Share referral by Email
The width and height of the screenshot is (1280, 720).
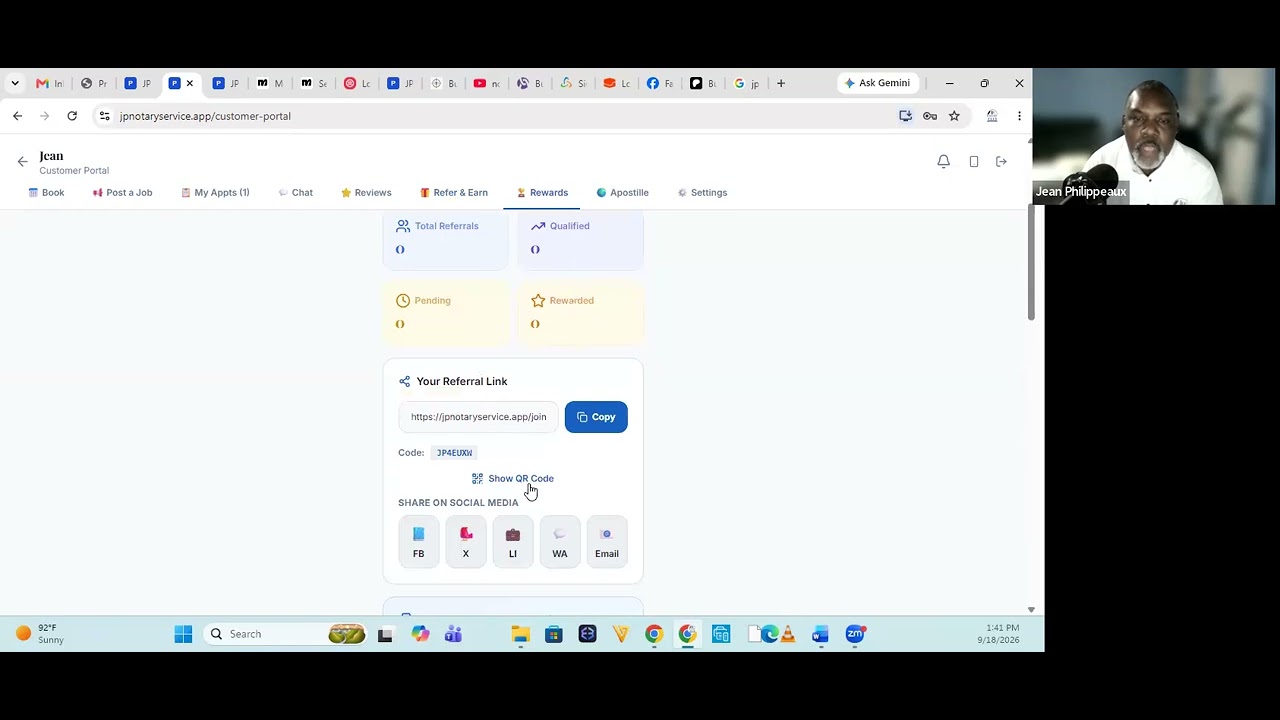point(607,541)
